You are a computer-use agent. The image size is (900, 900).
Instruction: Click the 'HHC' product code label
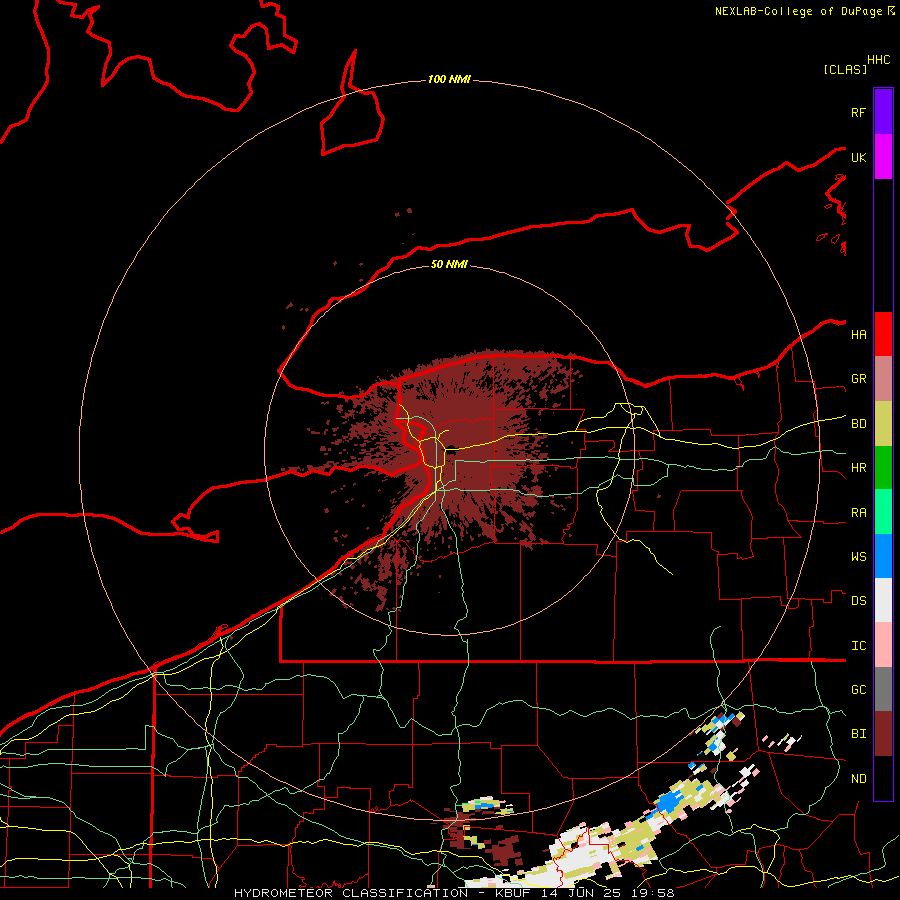coord(879,60)
